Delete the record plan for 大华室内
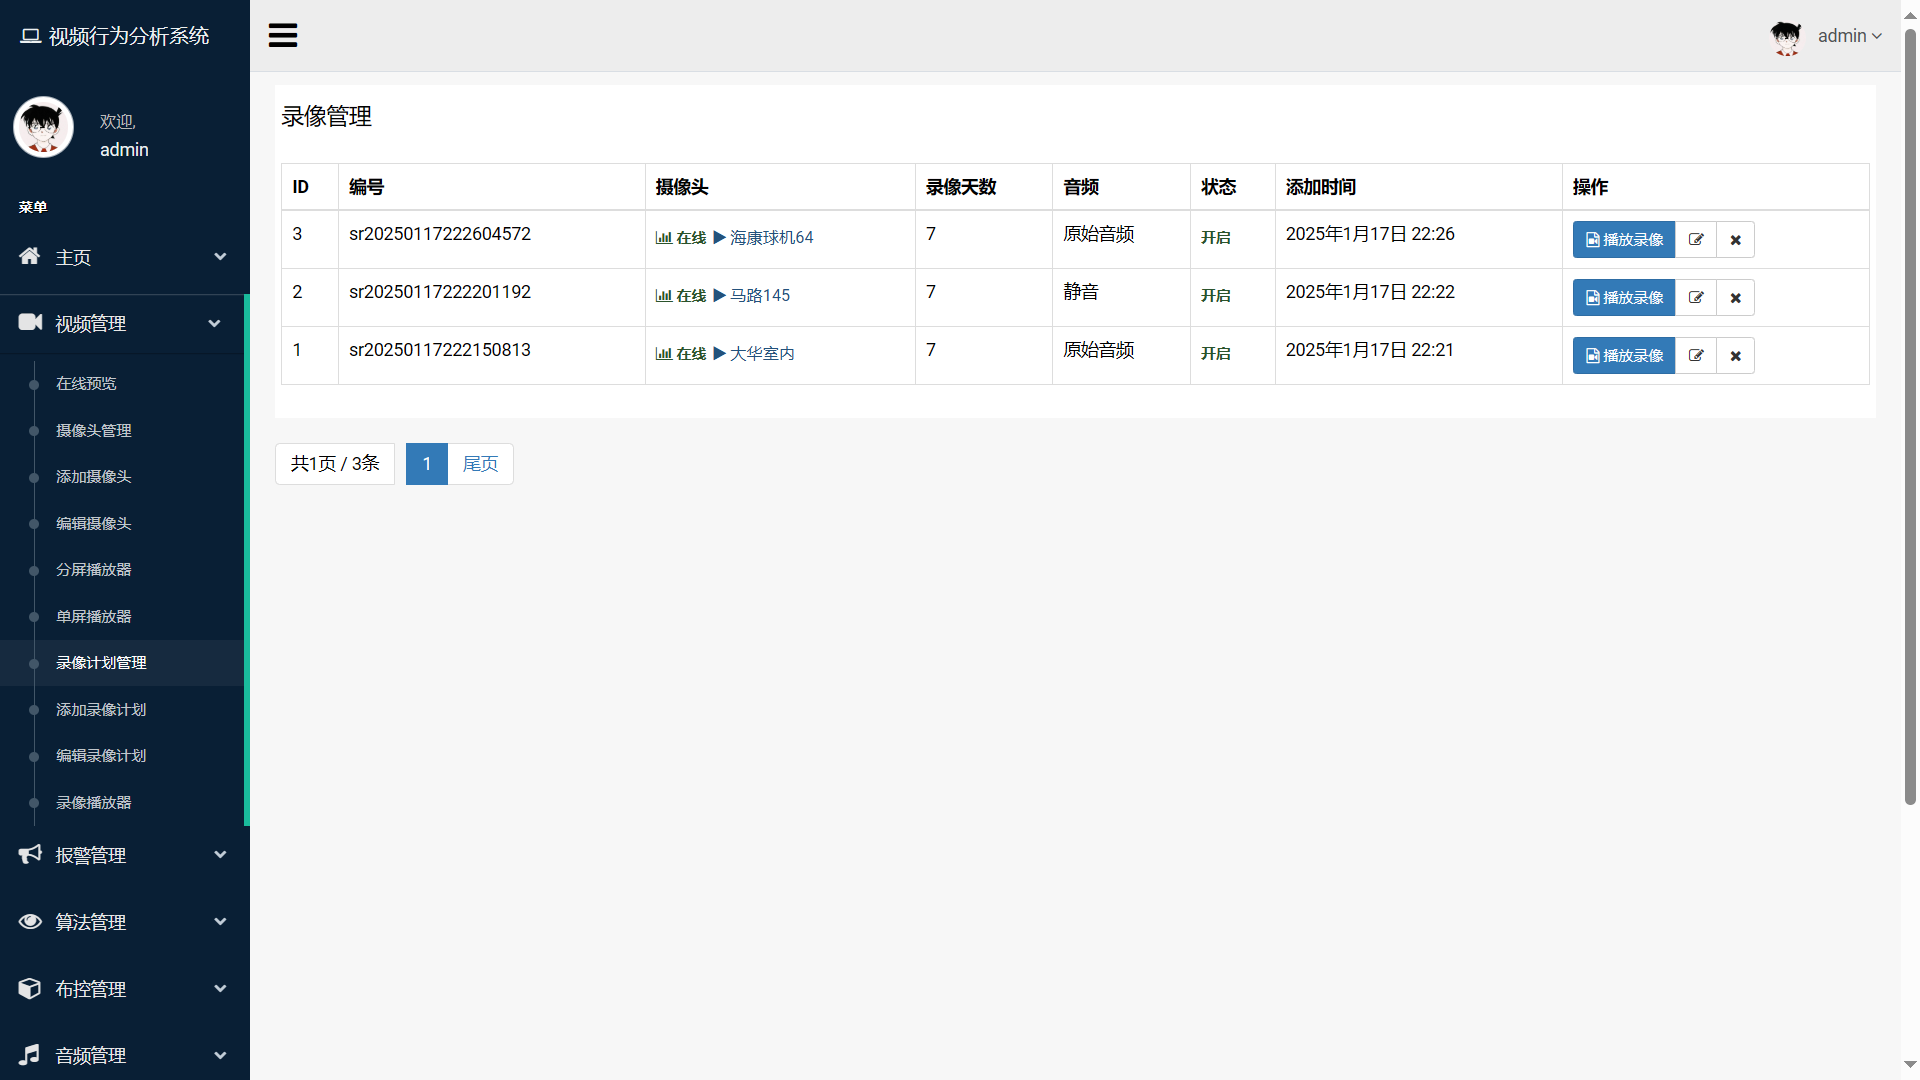The image size is (1920, 1080). tap(1736, 356)
